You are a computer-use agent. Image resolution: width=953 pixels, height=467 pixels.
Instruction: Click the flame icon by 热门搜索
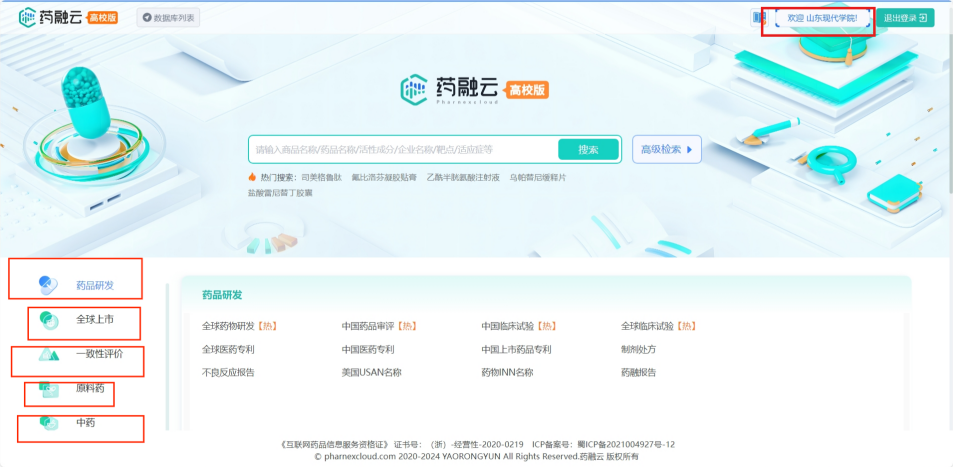252,178
